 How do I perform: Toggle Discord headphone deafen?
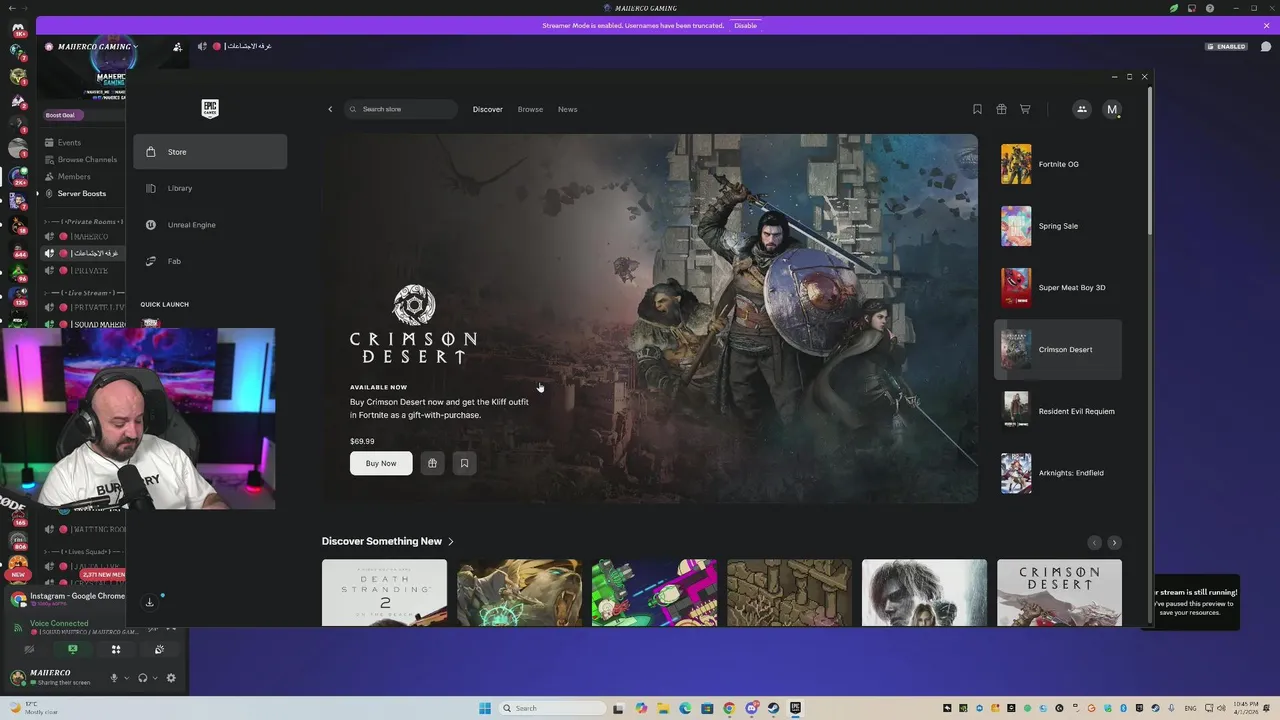click(142, 678)
